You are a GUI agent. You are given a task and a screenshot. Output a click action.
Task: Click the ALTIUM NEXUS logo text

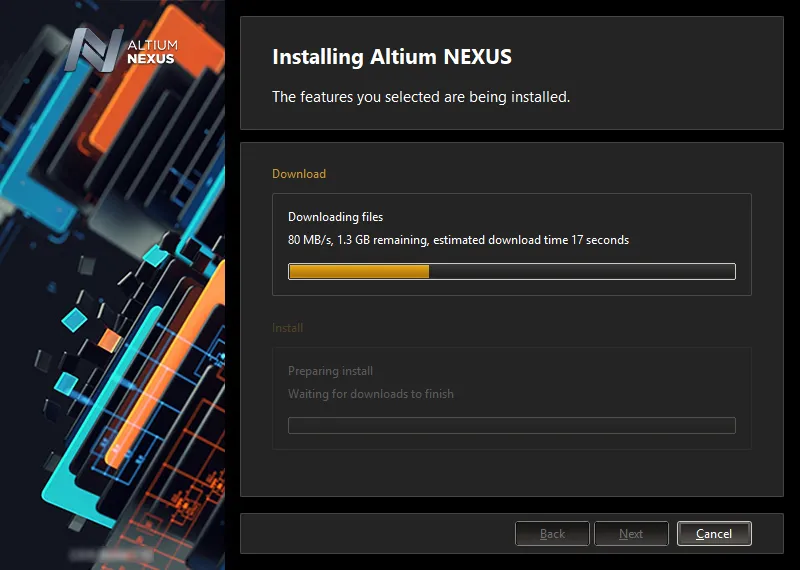152,52
